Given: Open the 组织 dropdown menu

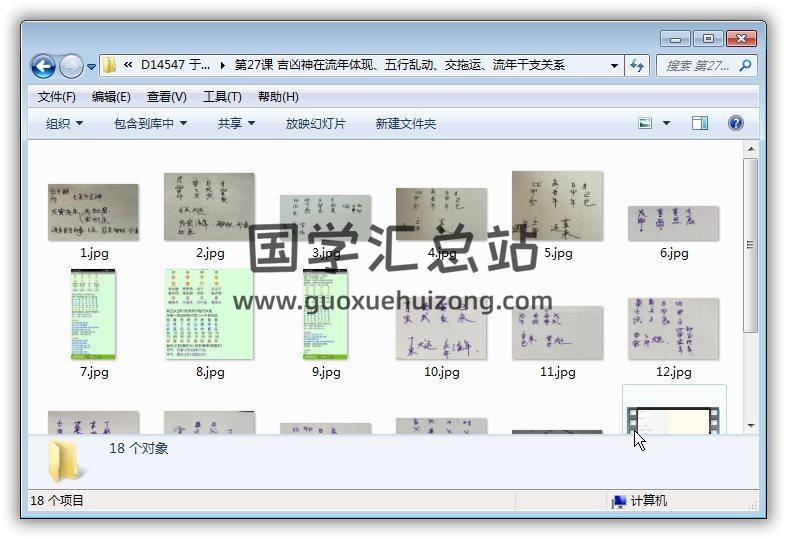Looking at the screenshot, I should (x=64, y=123).
